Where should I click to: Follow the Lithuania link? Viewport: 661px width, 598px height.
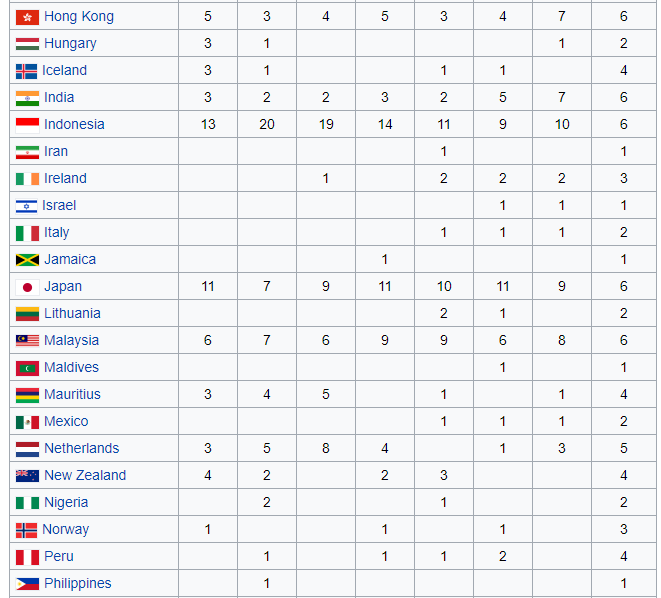click(x=72, y=314)
